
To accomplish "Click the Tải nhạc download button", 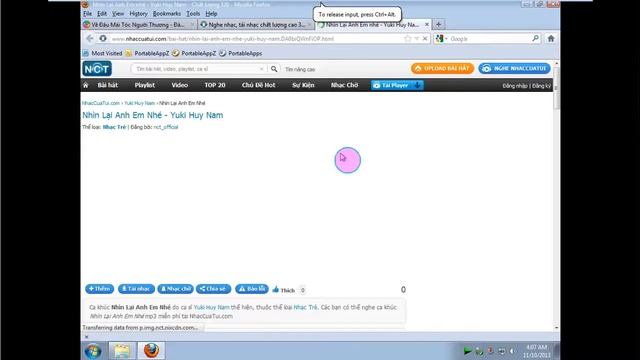I will pos(136,289).
